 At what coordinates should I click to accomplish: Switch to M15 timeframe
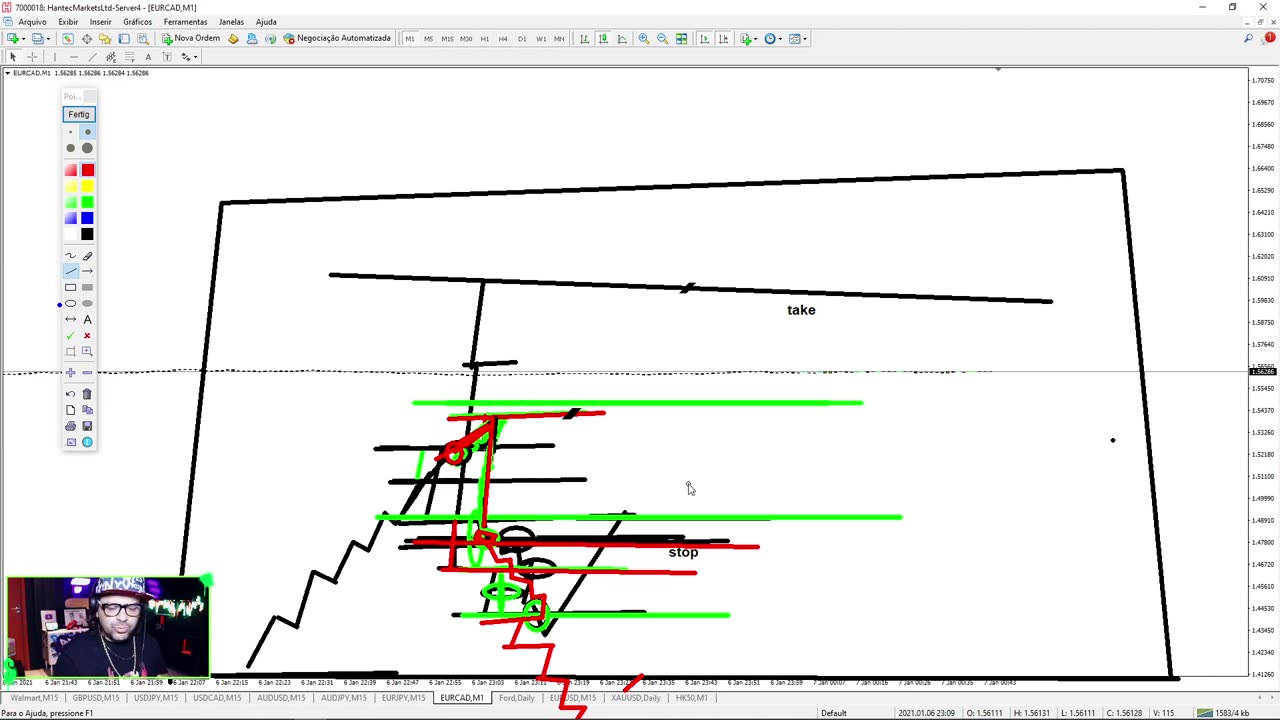(447, 39)
